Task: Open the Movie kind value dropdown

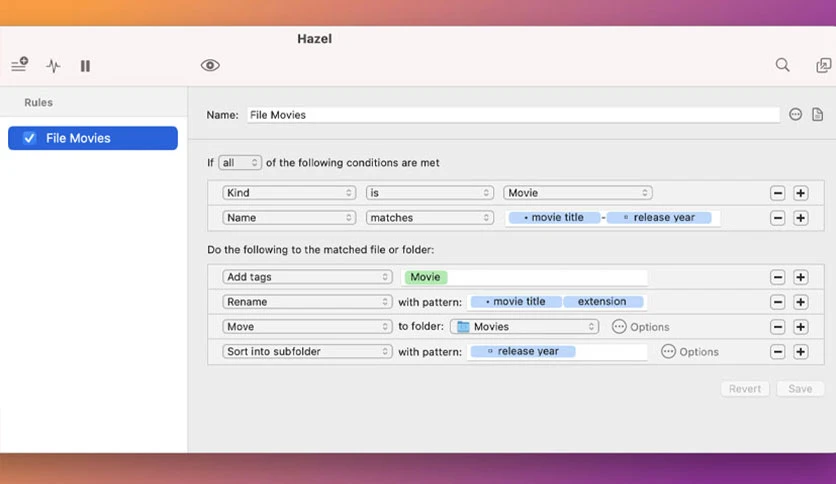Action: 578,193
